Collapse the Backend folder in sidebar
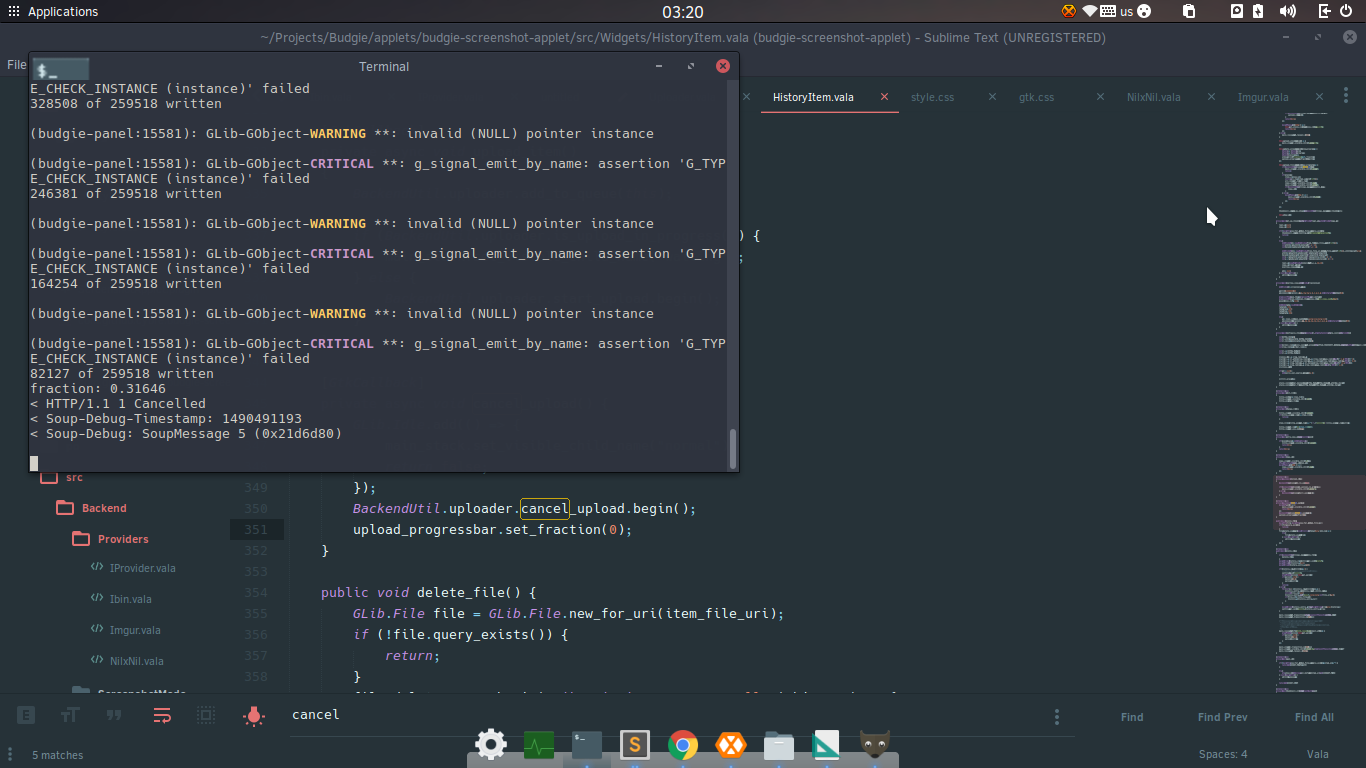 tap(91, 508)
